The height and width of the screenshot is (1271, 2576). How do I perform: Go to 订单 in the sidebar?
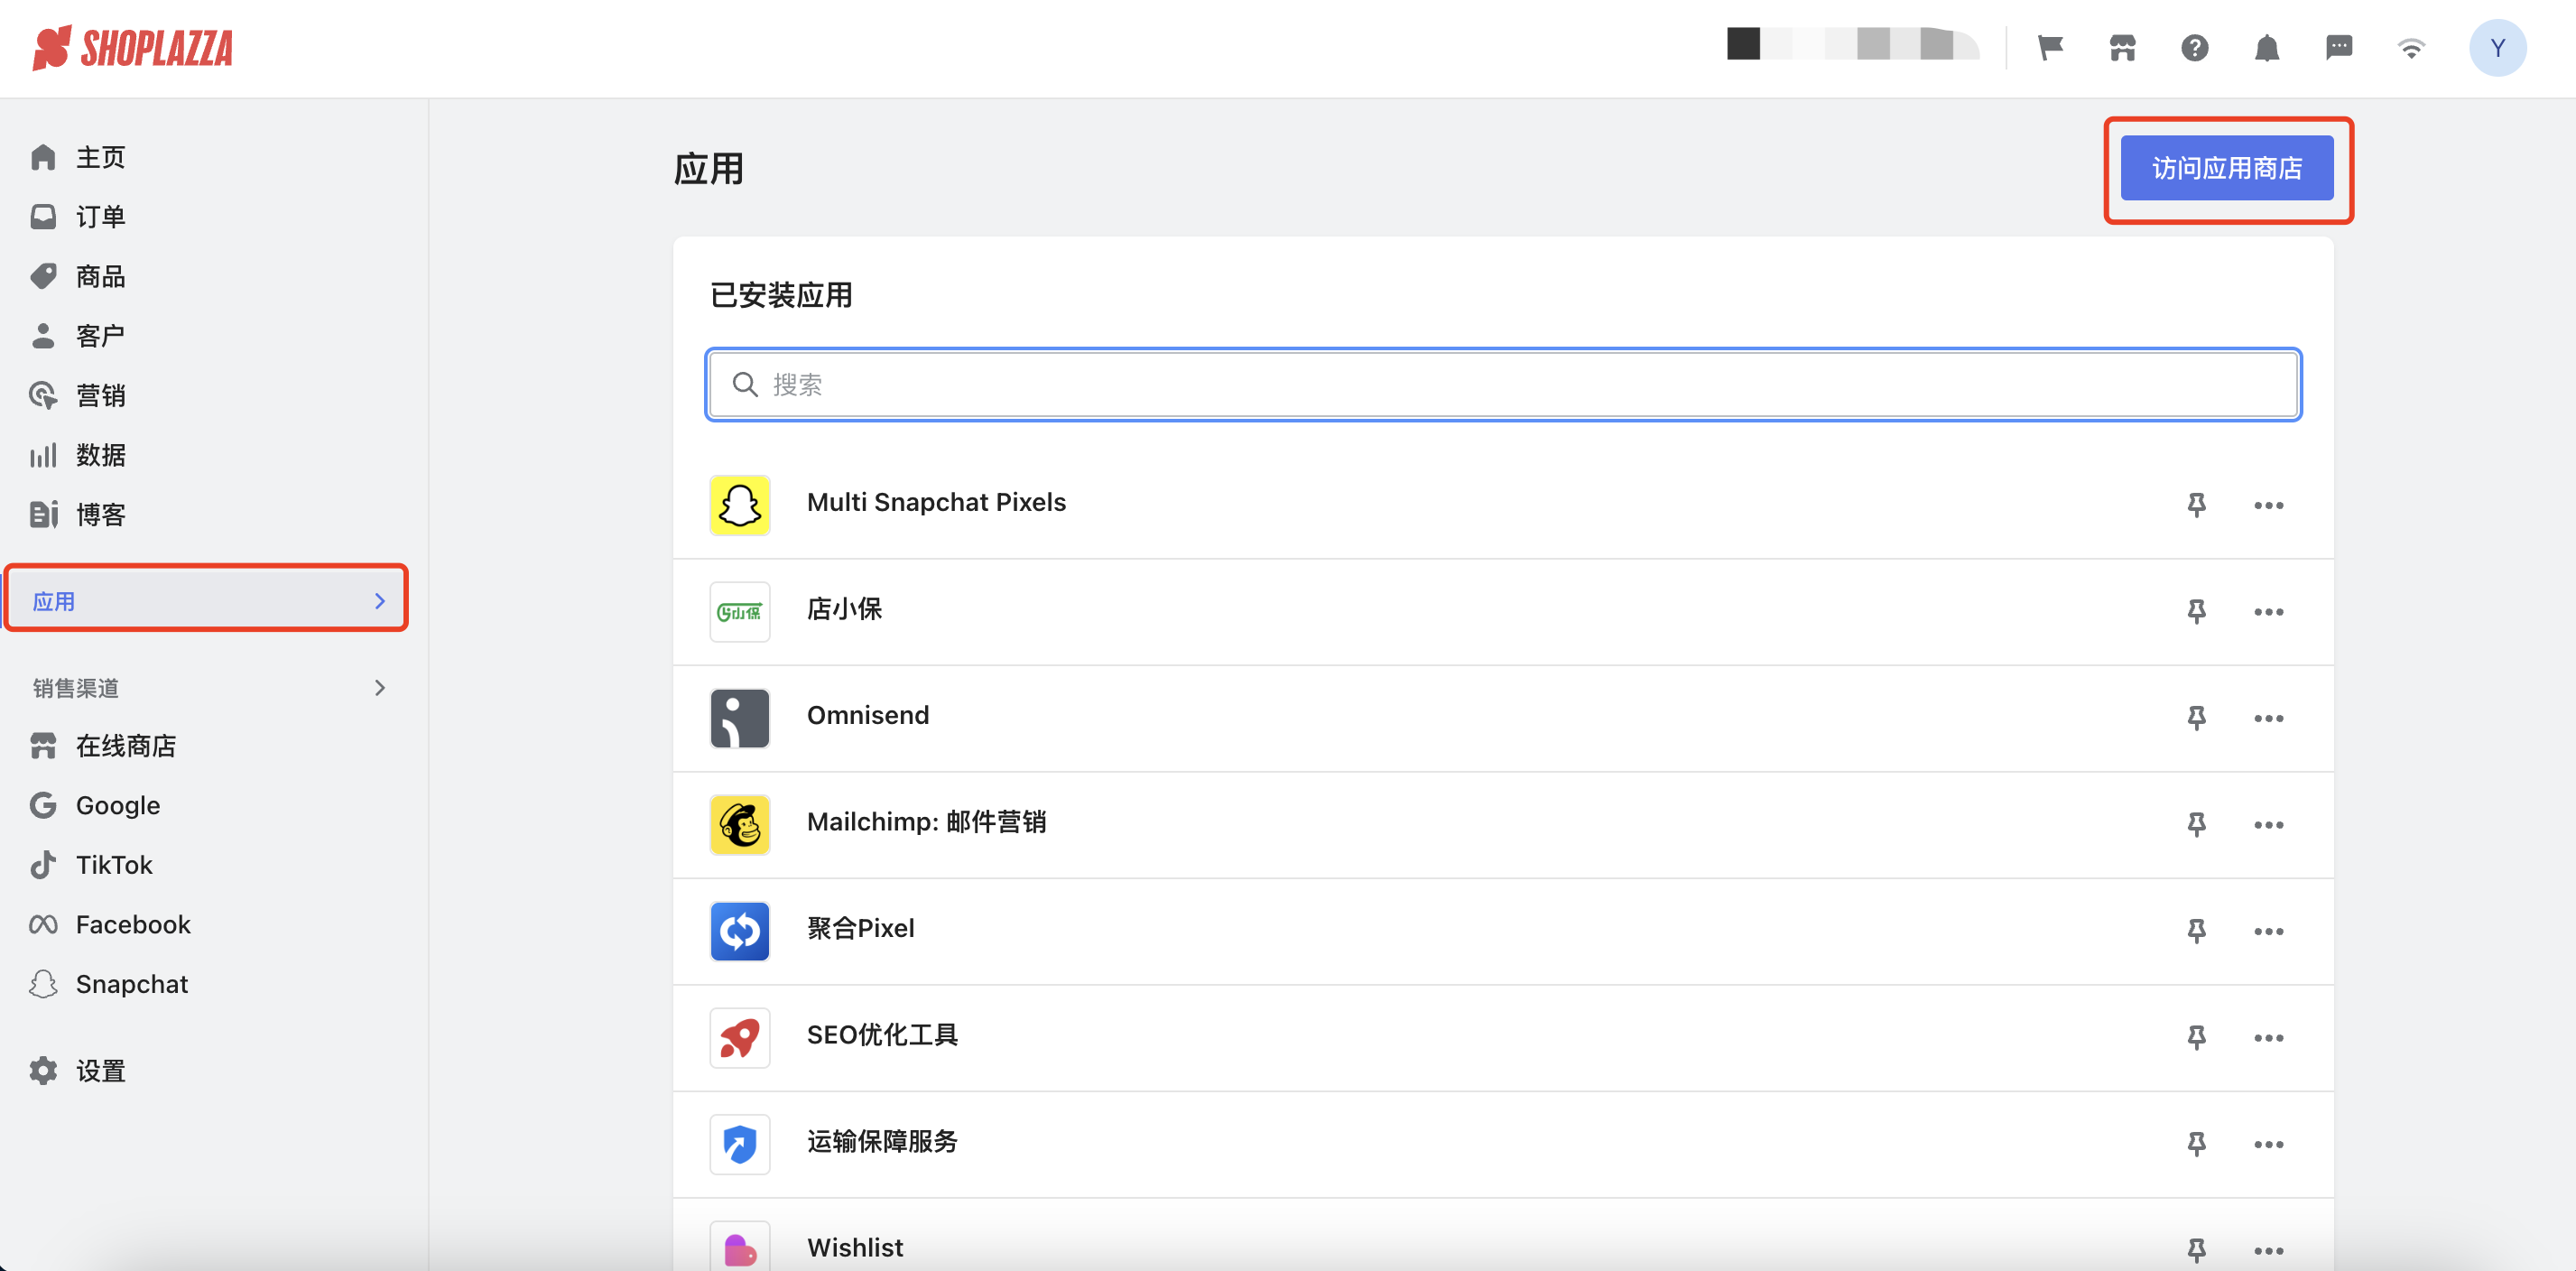tap(100, 217)
